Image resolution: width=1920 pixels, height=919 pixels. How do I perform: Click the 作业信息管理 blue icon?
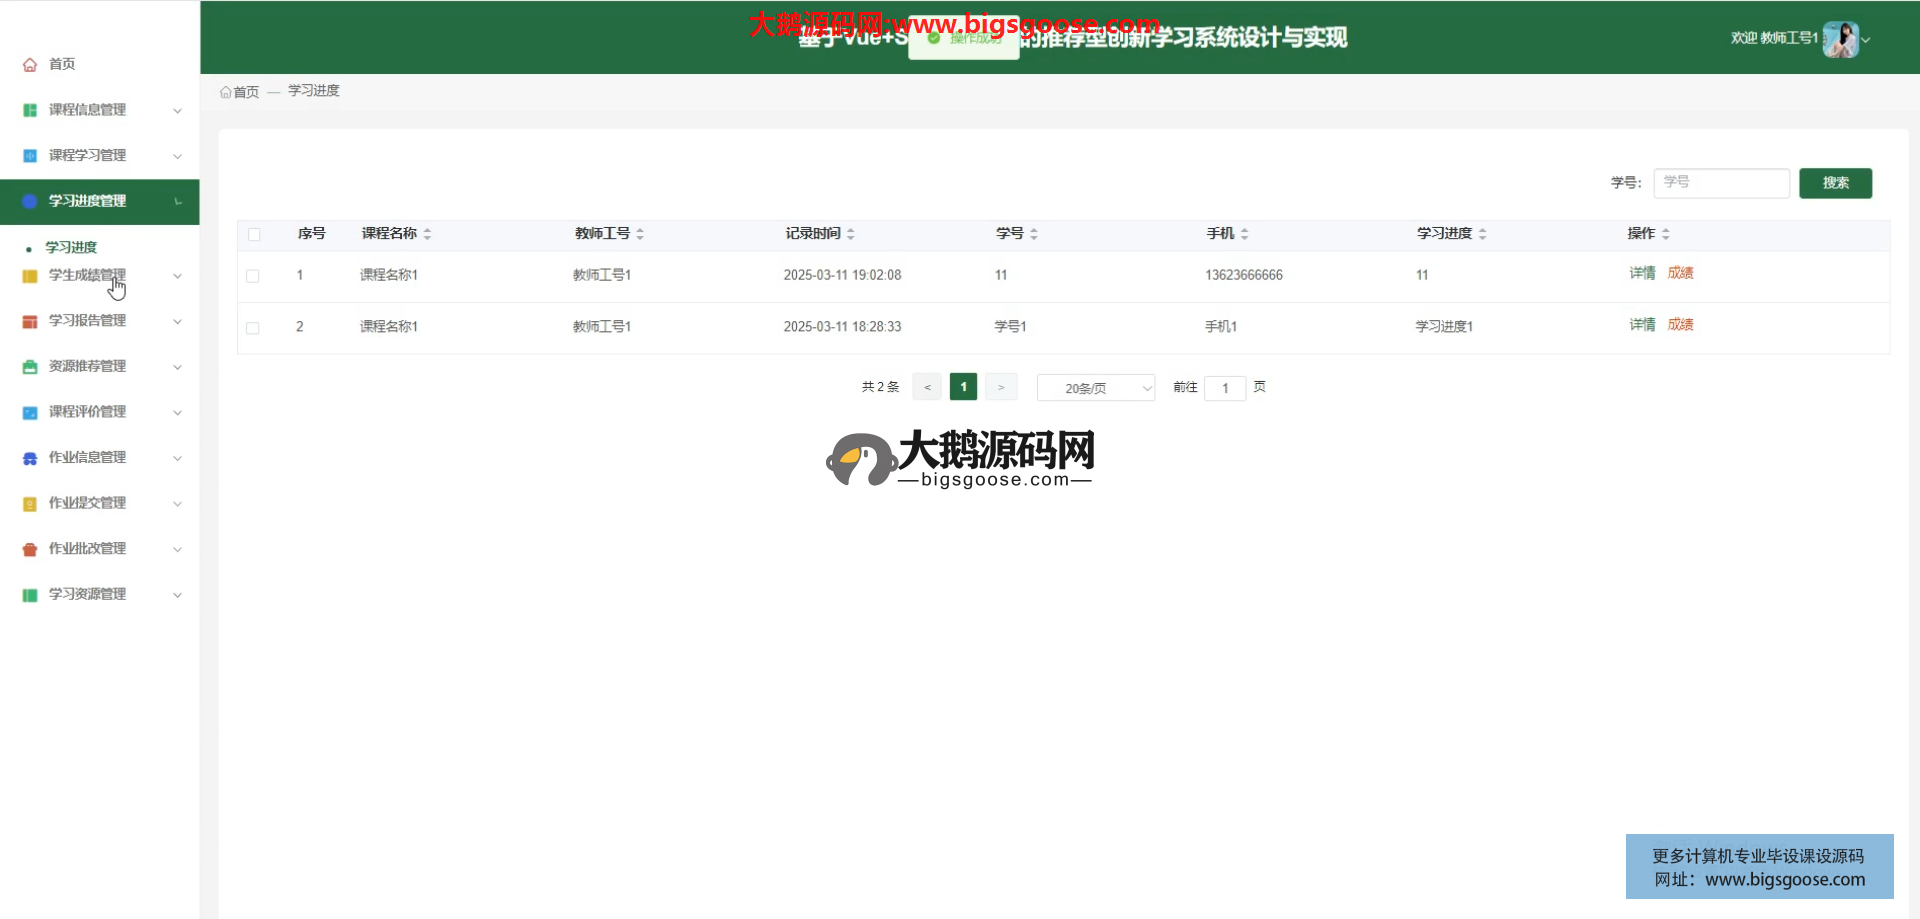[x=30, y=458]
